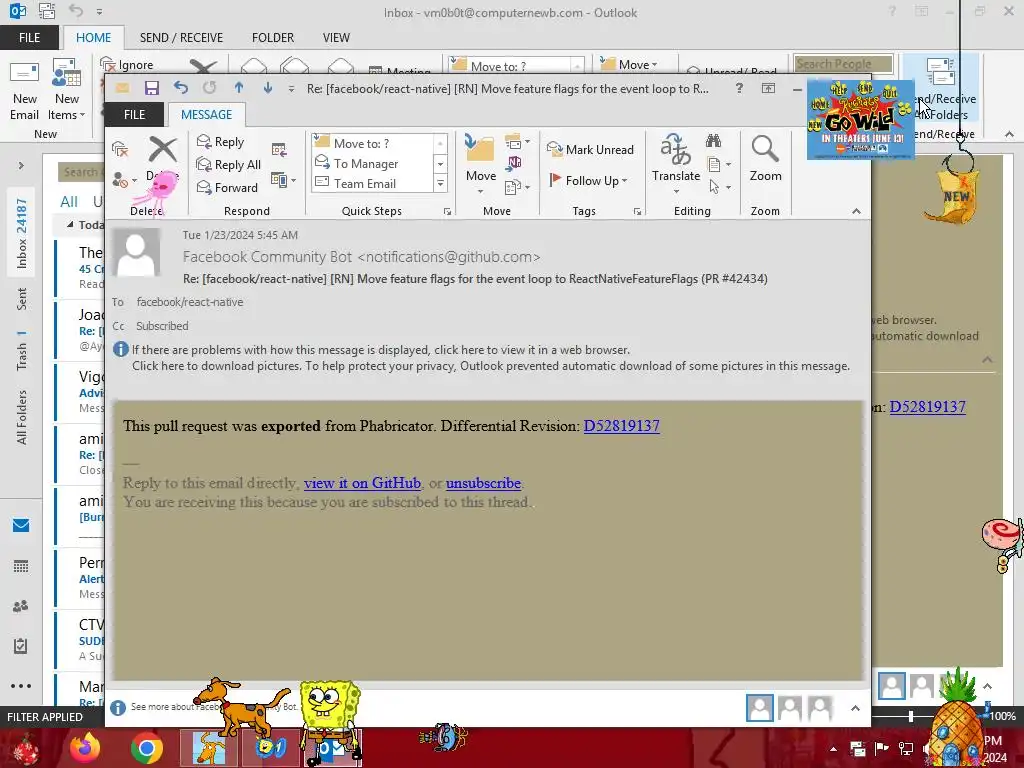The image size is (1024, 768).
Task: Click the Meeting reply icon in Respond group
Action: [x=280, y=150]
